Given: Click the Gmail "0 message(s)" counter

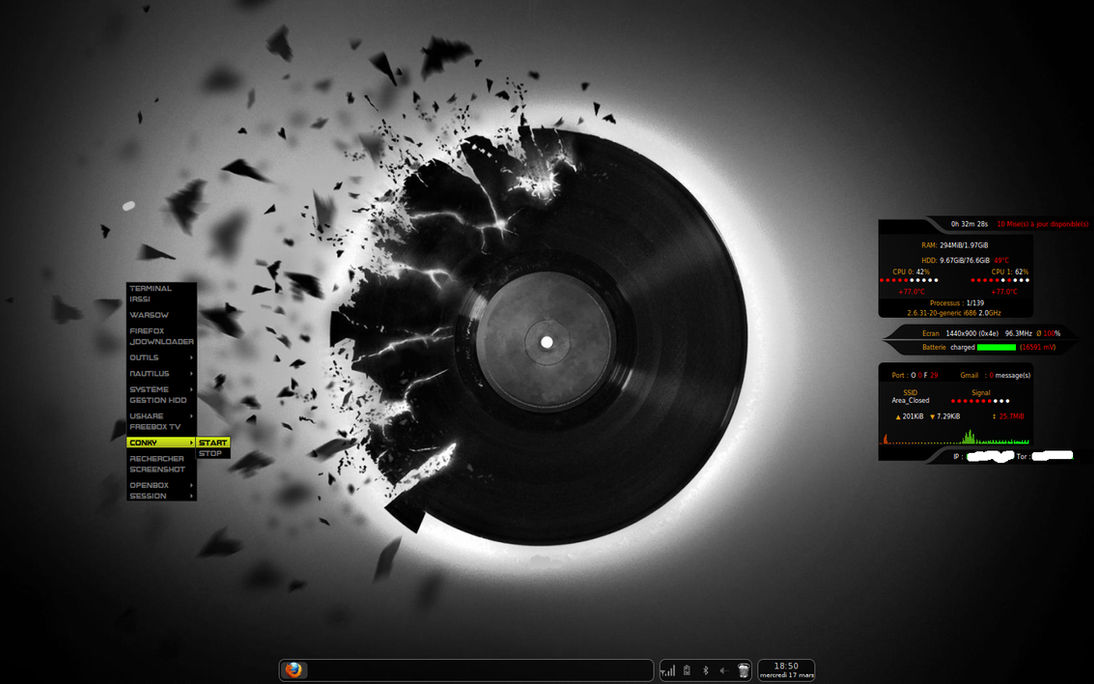Looking at the screenshot, I should click(1010, 375).
